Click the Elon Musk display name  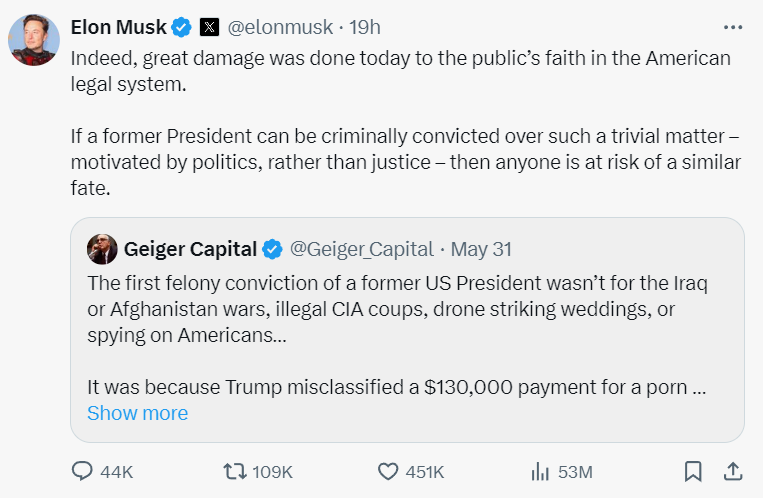click(117, 27)
